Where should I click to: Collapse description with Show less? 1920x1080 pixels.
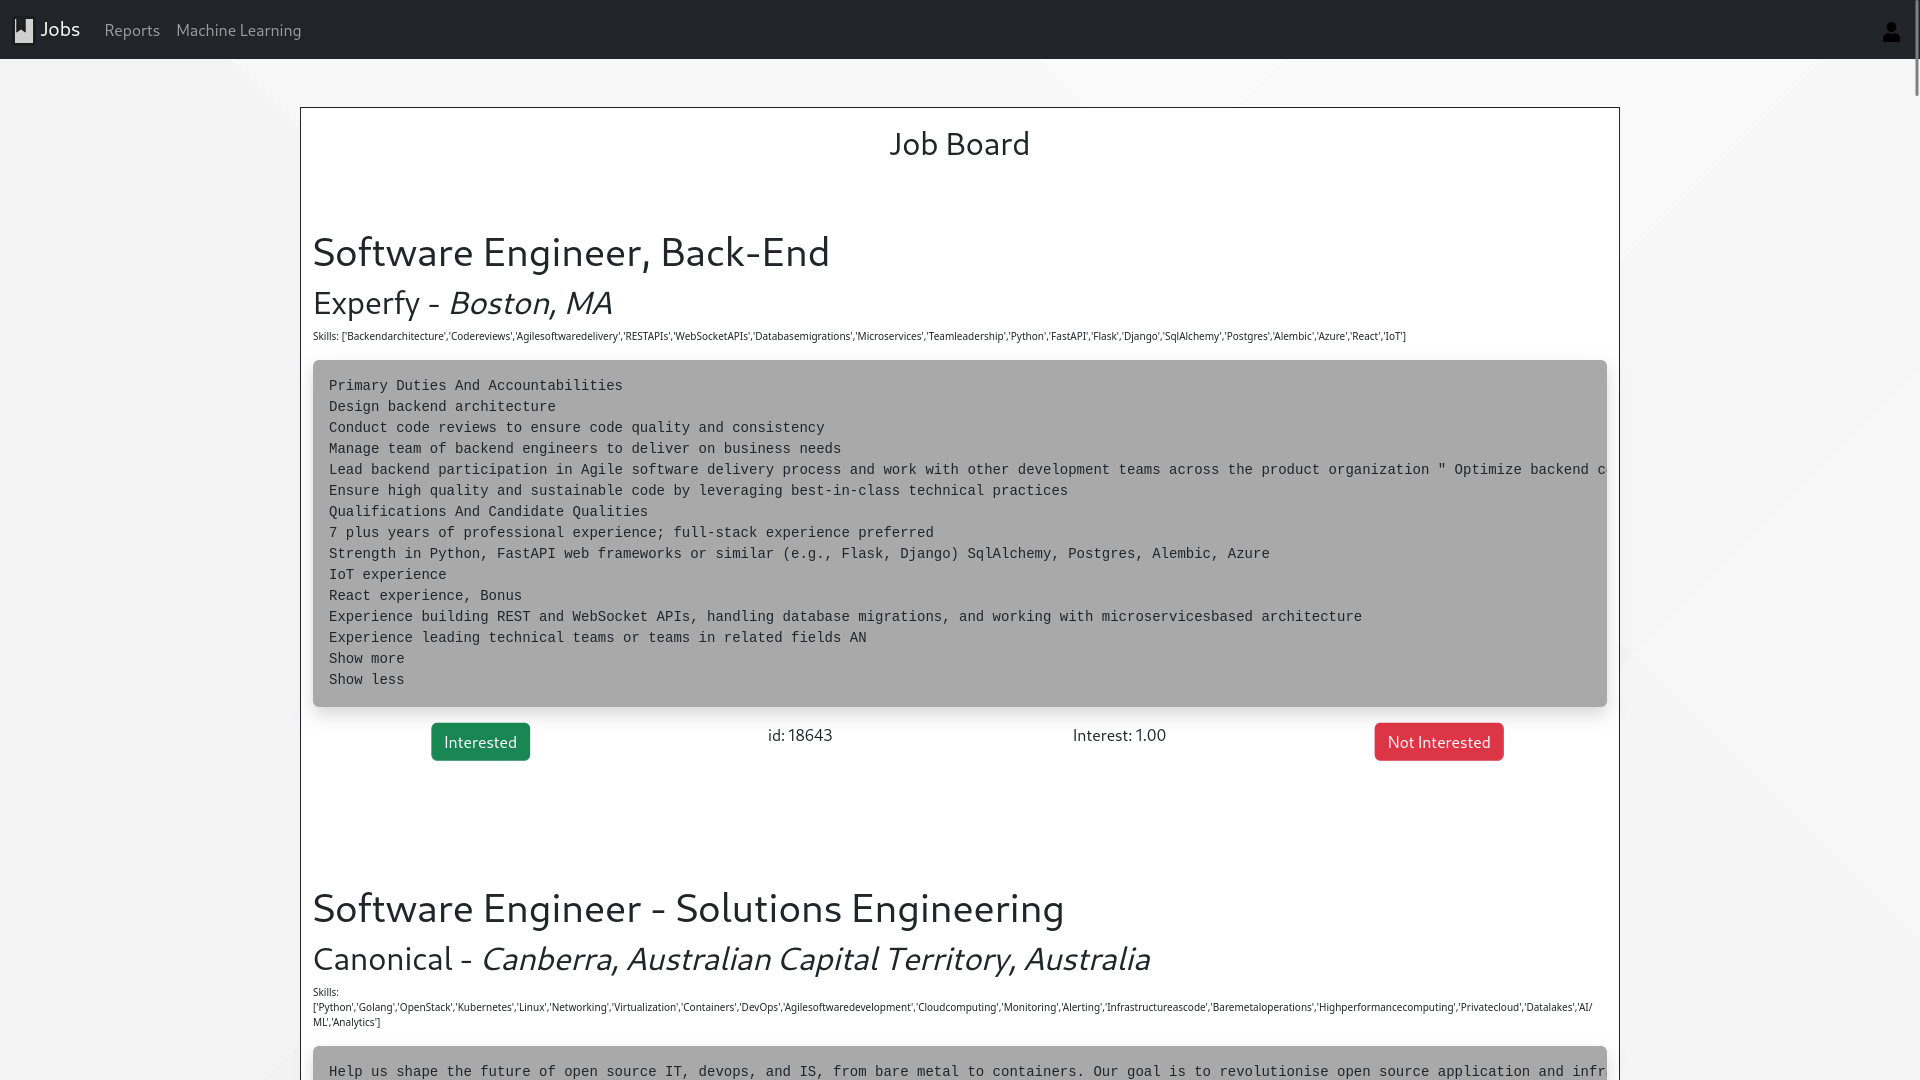(366, 680)
